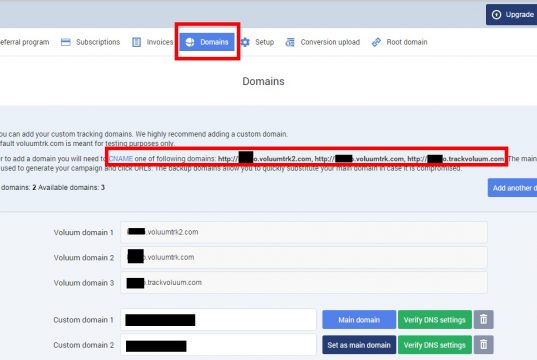Open the Setup tab
The height and width of the screenshot is (360, 537).
pos(257,42)
